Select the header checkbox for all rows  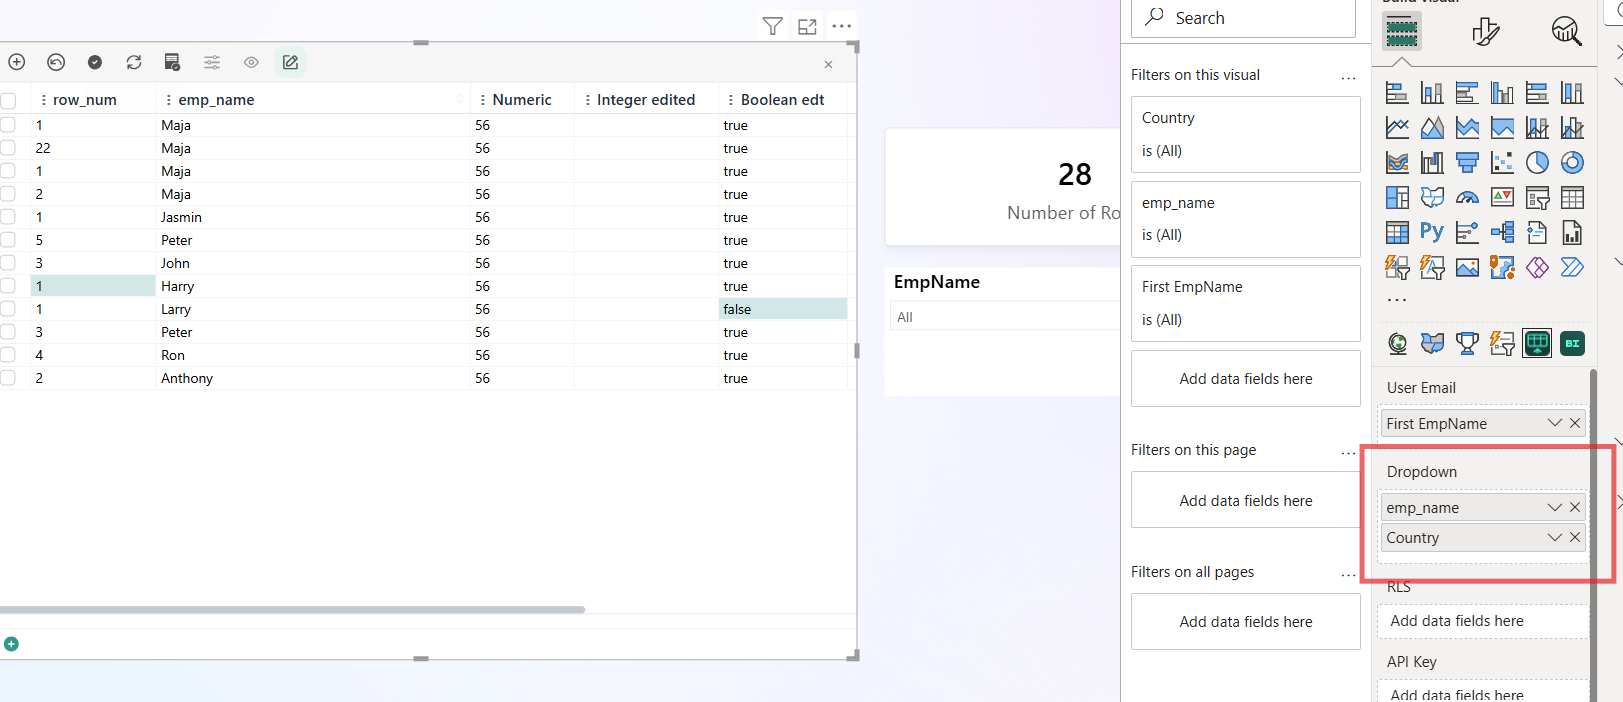tap(8, 100)
